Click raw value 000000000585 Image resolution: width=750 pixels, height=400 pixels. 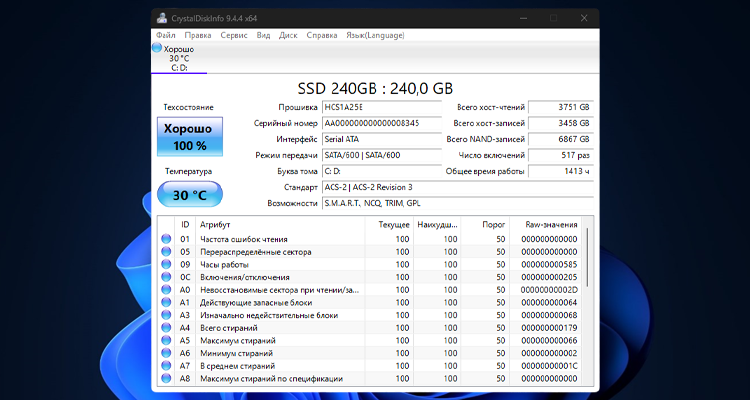coord(549,264)
